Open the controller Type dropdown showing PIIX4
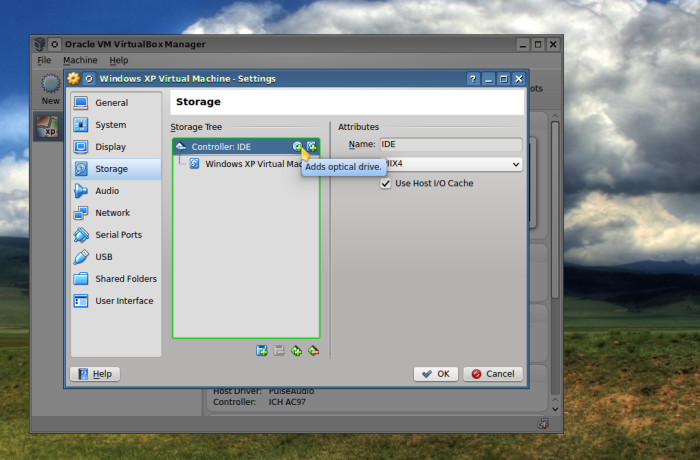 tap(451, 164)
